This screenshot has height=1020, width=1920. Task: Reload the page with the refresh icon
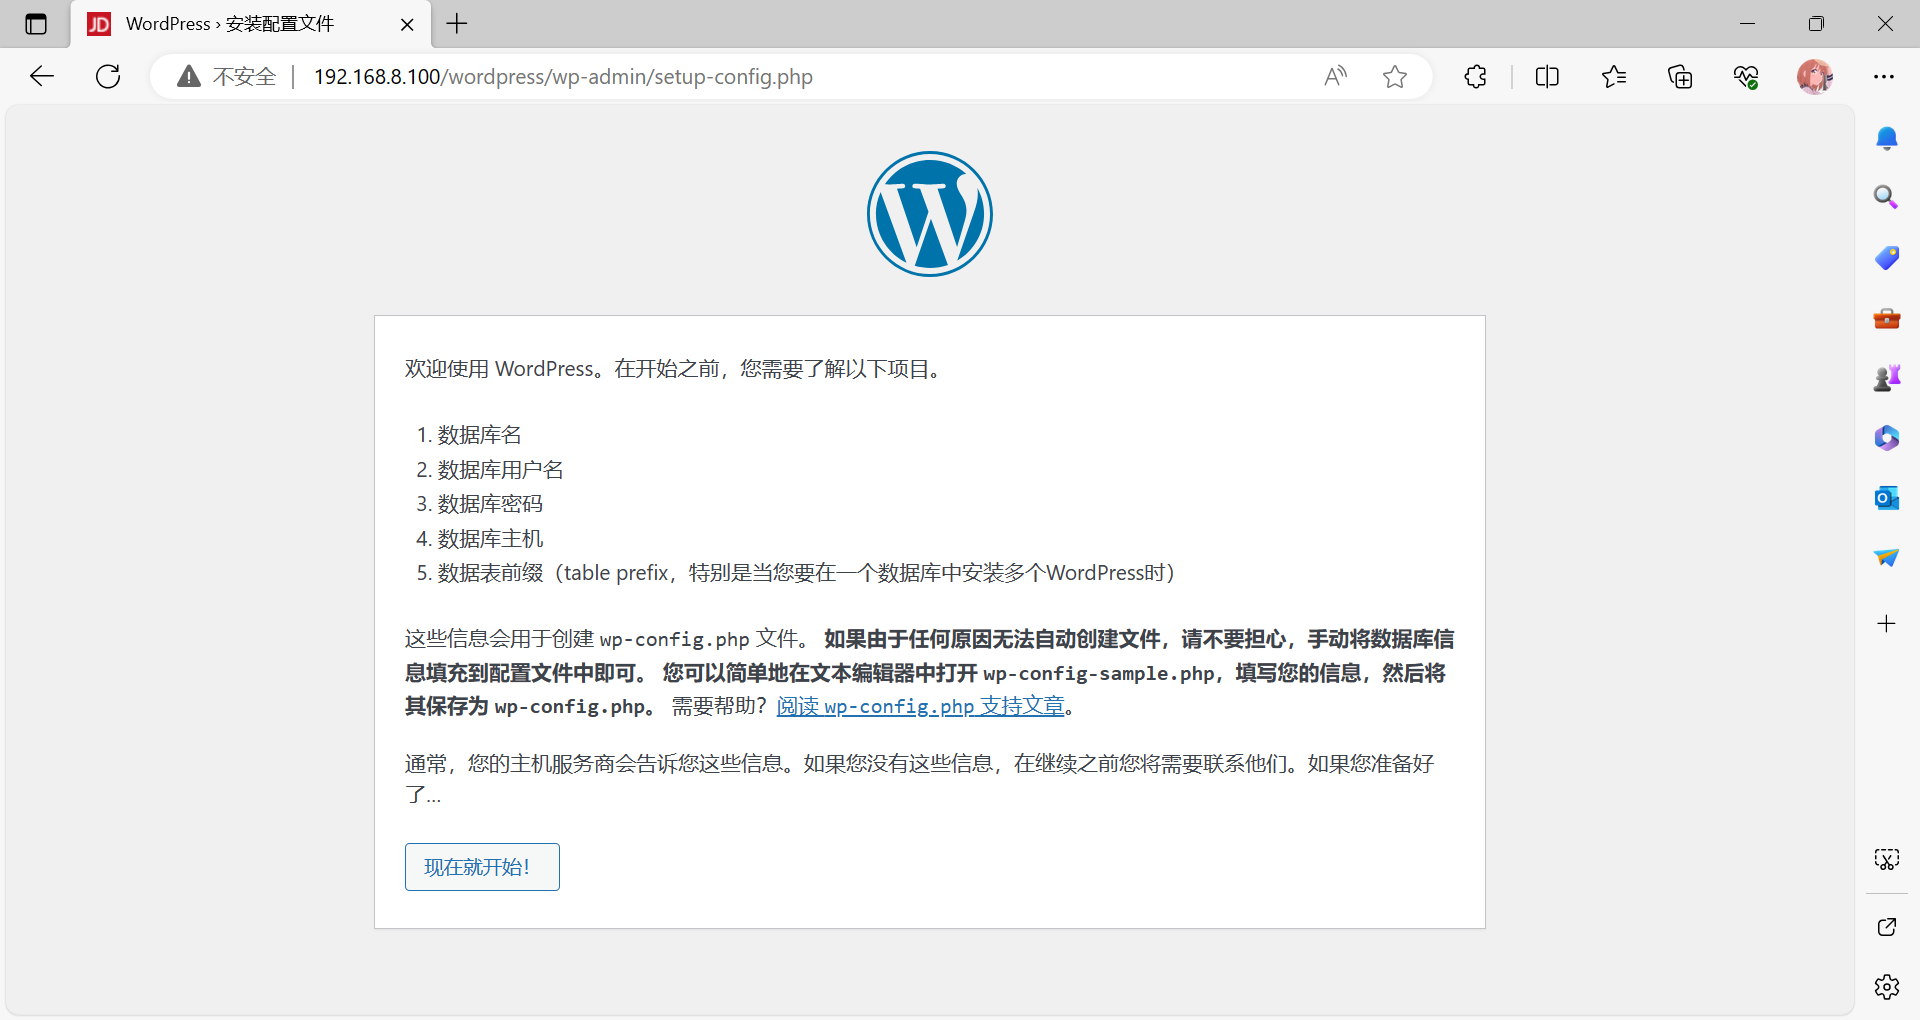click(x=108, y=76)
